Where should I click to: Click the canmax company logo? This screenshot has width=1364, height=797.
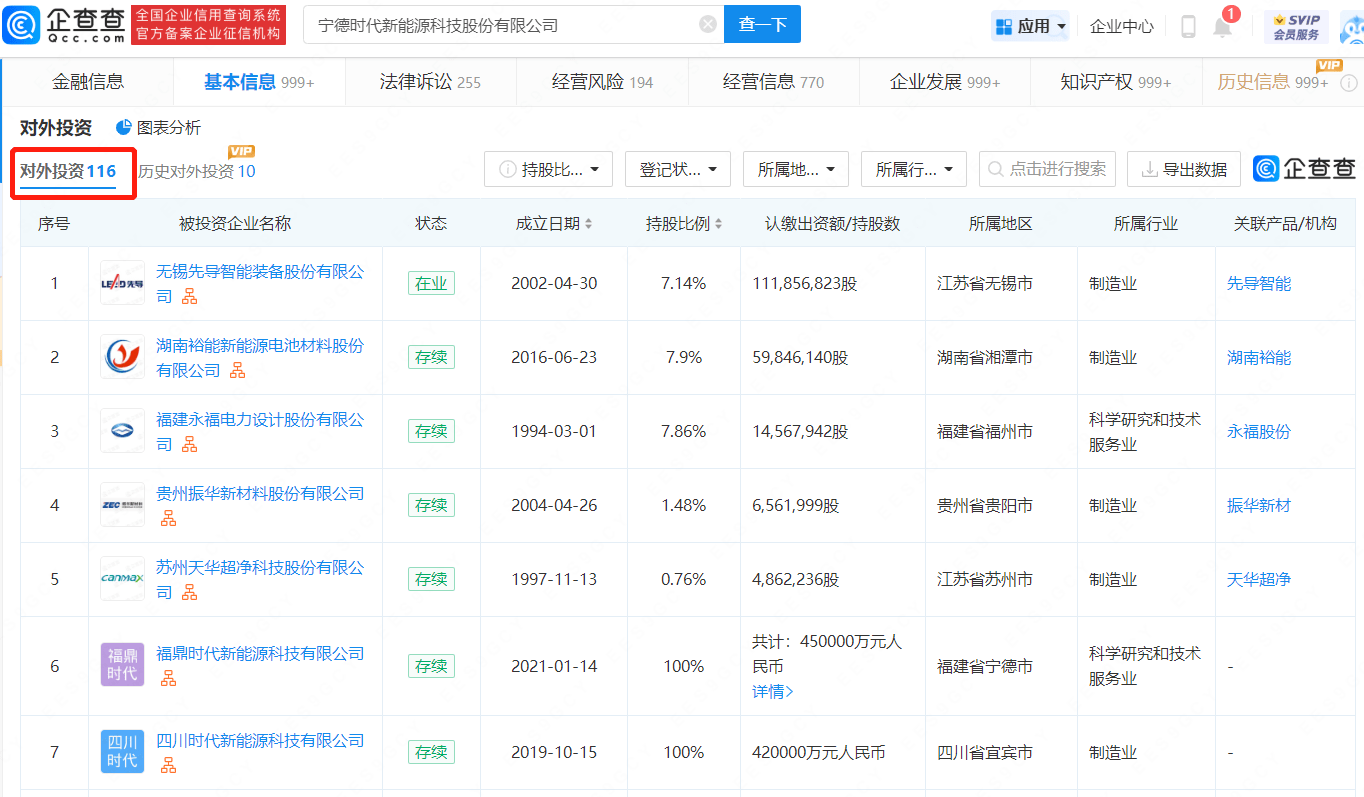coord(122,579)
